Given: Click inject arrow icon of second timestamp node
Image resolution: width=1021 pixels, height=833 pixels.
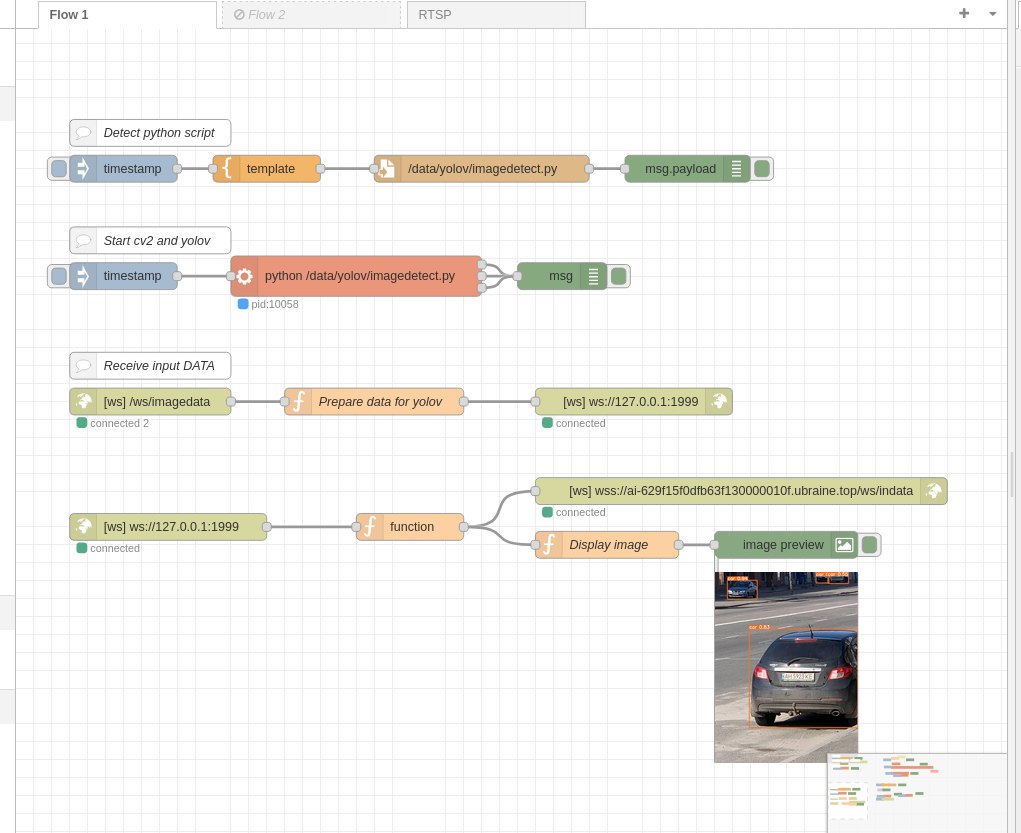Looking at the screenshot, I should [83, 276].
